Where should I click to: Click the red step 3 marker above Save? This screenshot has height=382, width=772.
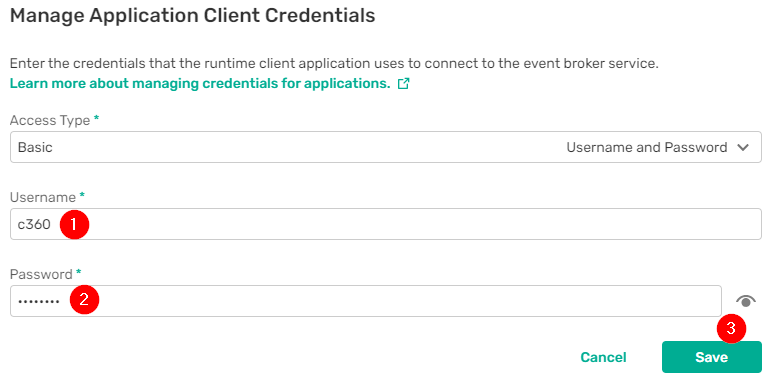click(x=731, y=328)
